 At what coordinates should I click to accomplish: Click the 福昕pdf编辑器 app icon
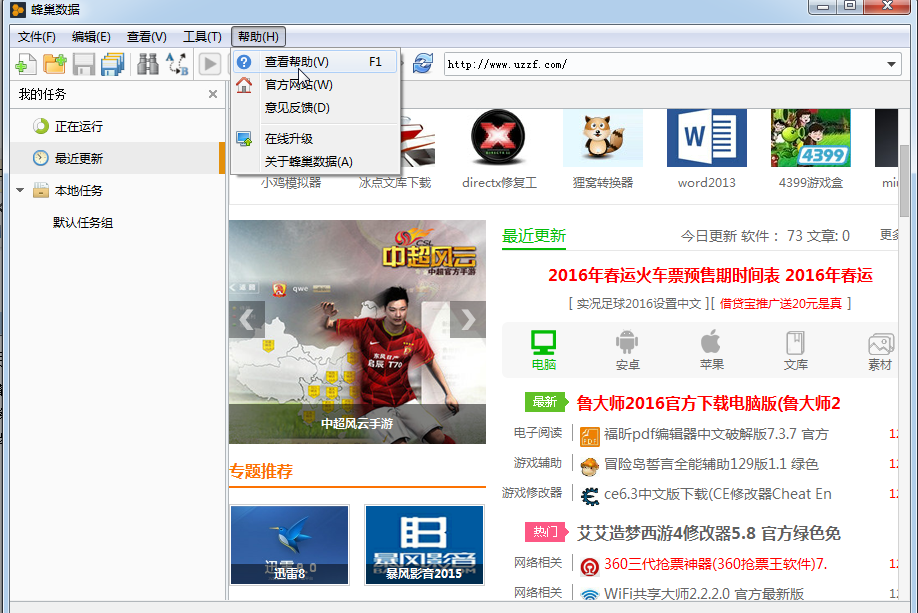(590, 436)
